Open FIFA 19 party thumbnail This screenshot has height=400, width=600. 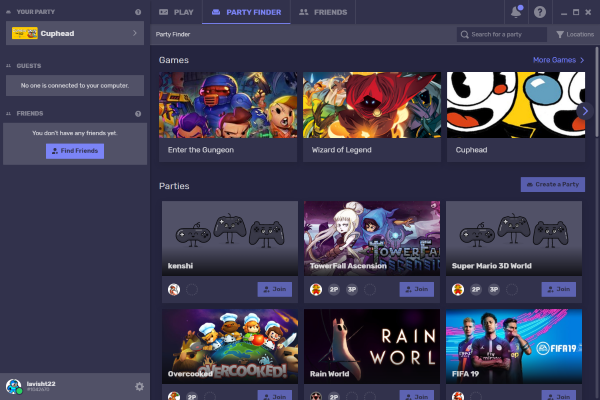(x=514, y=346)
